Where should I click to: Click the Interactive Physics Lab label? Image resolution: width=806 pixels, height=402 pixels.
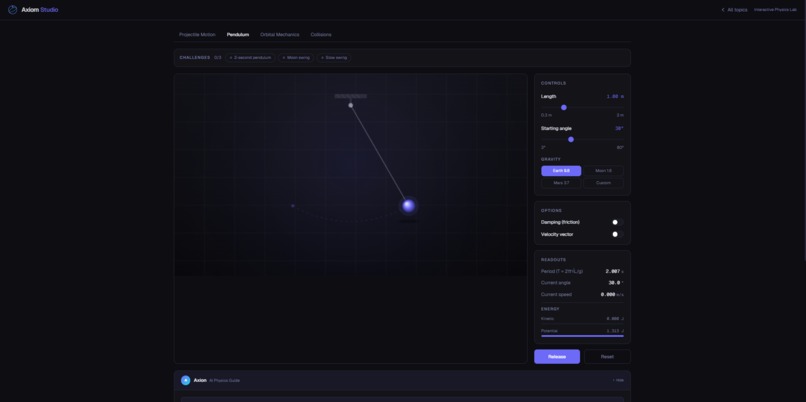click(775, 10)
